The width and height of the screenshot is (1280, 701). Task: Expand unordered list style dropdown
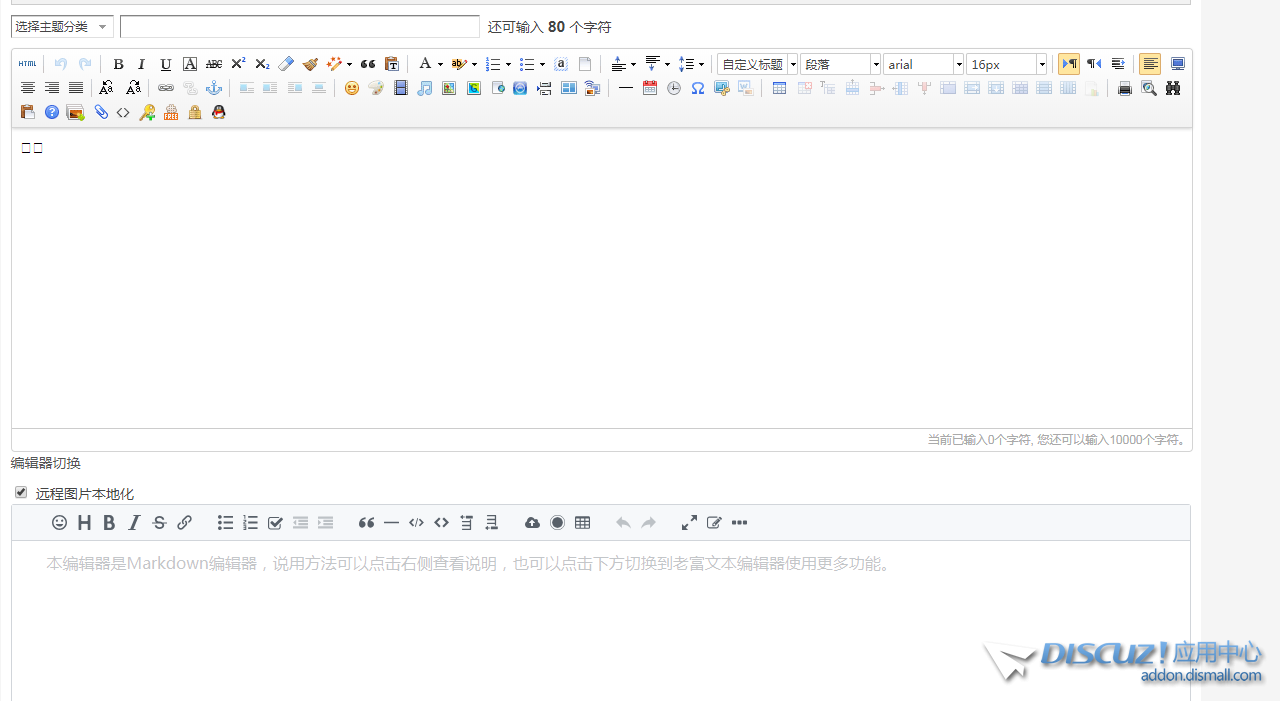[x=542, y=65]
